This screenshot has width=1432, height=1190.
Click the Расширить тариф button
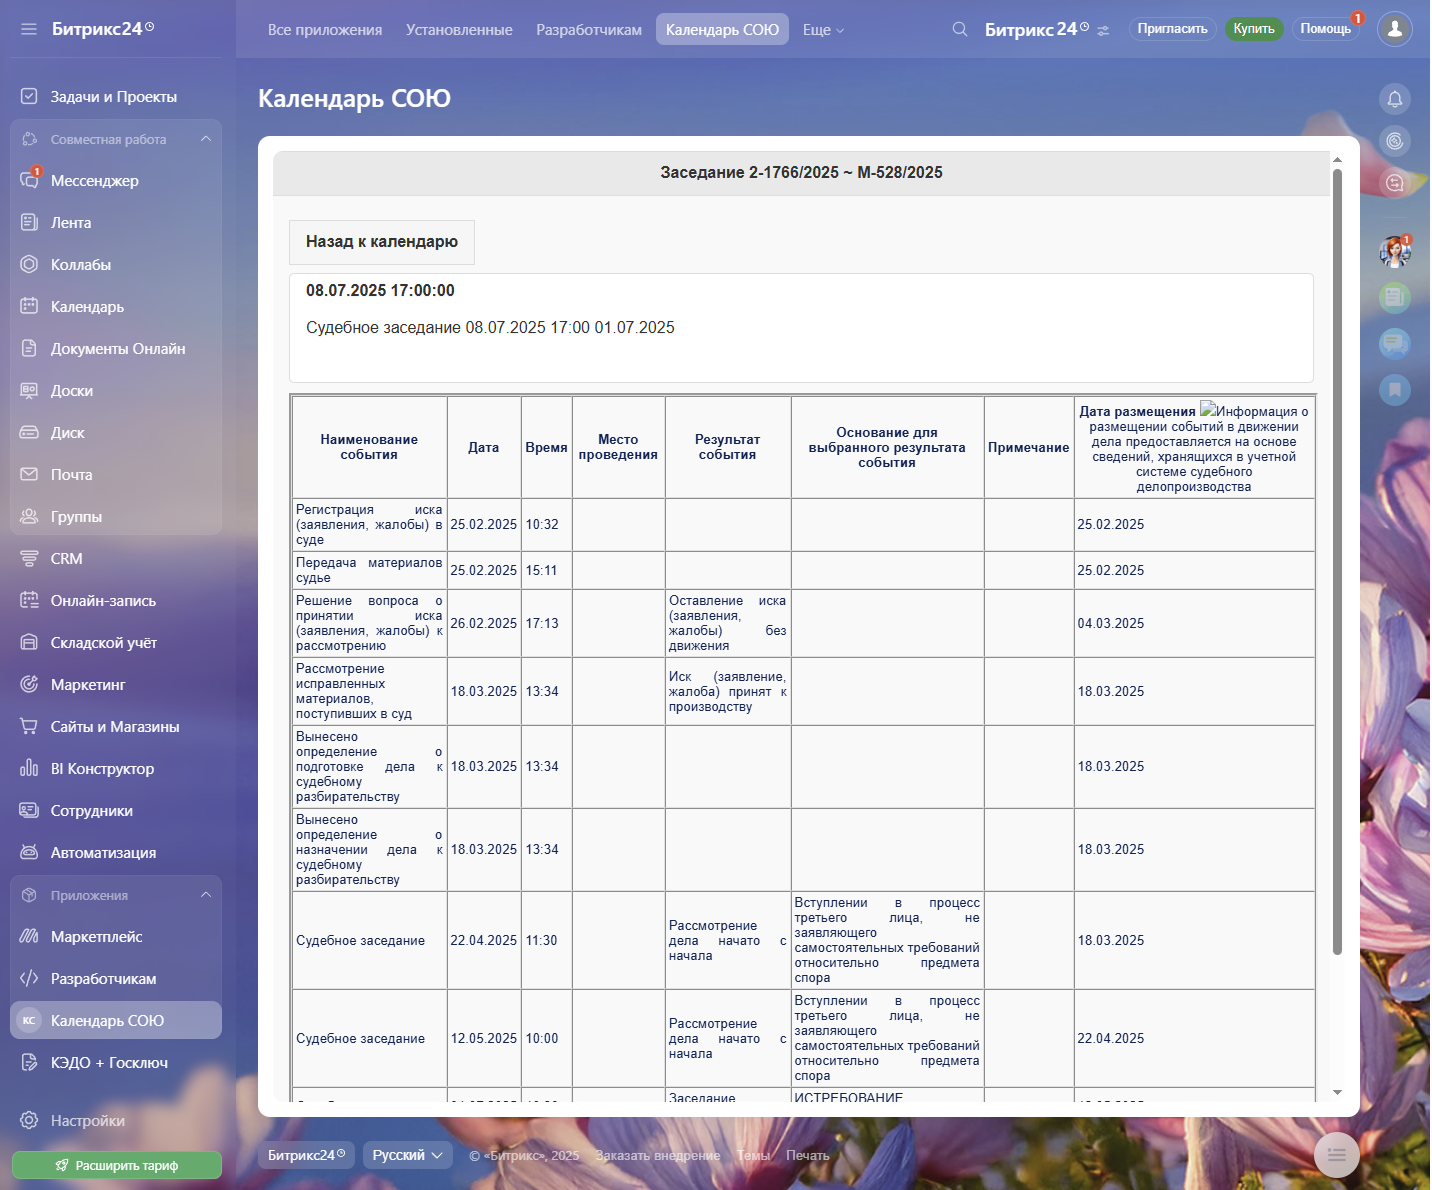click(x=117, y=1165)
